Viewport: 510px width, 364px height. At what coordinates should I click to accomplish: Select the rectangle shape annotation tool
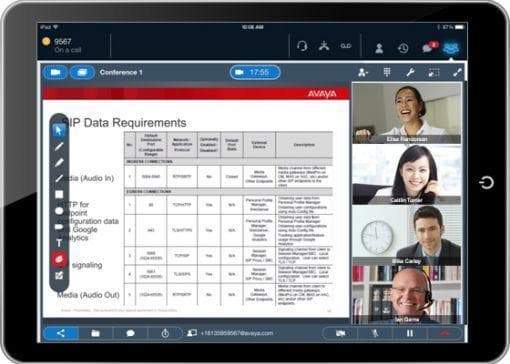click(x=59, y=194)
